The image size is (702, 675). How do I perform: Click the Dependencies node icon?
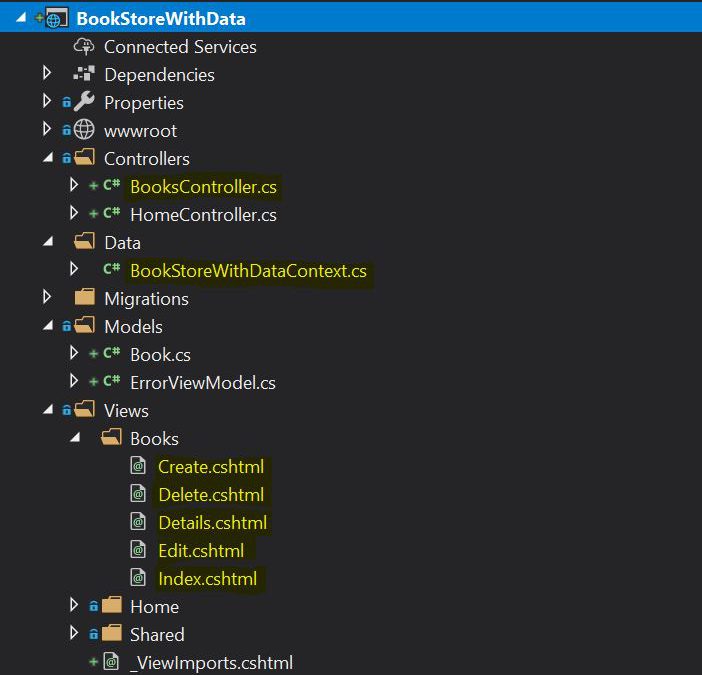click(x=84, y=75)
